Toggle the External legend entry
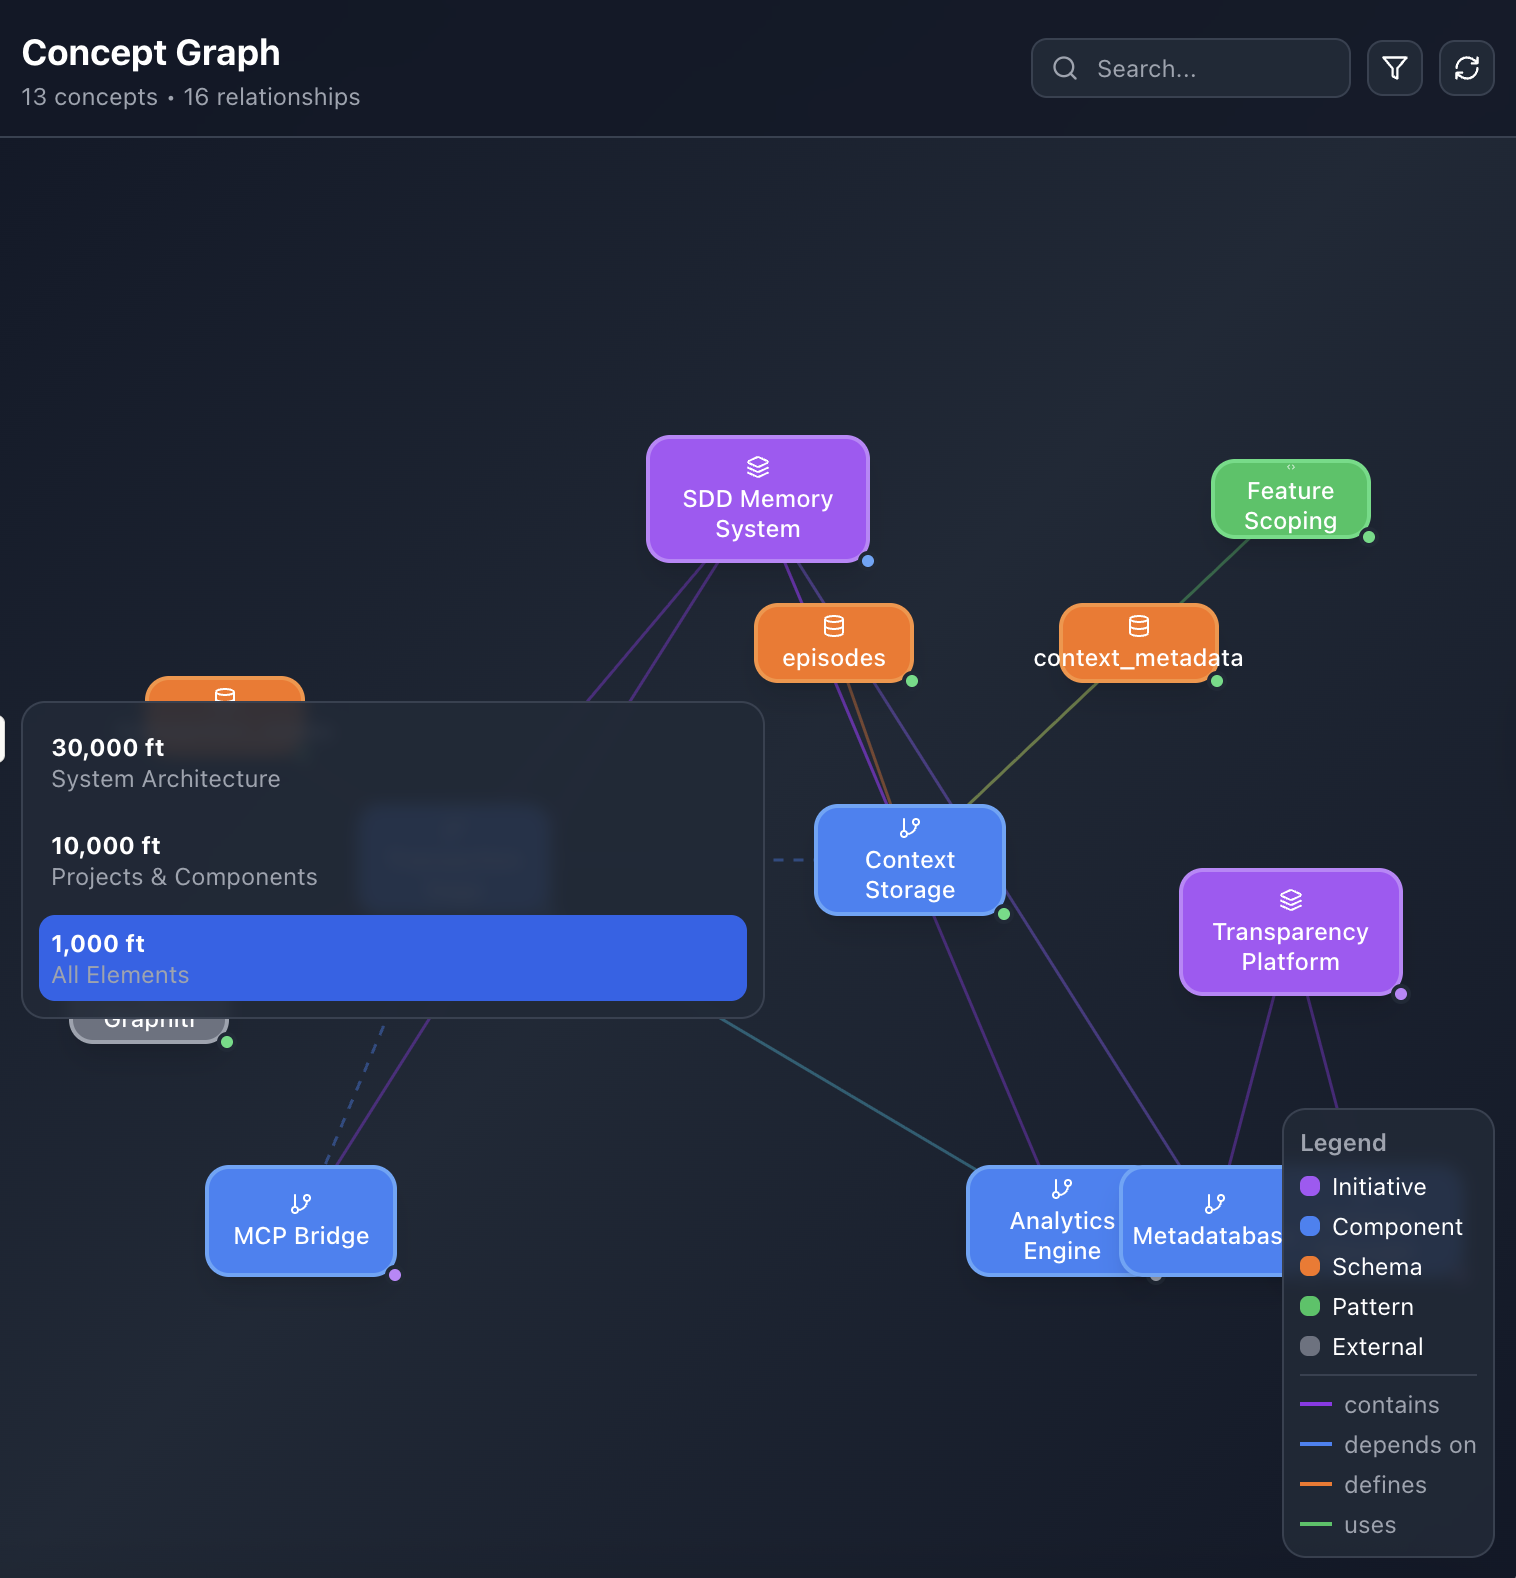The image size is (1516, 1578). 1377,1346
